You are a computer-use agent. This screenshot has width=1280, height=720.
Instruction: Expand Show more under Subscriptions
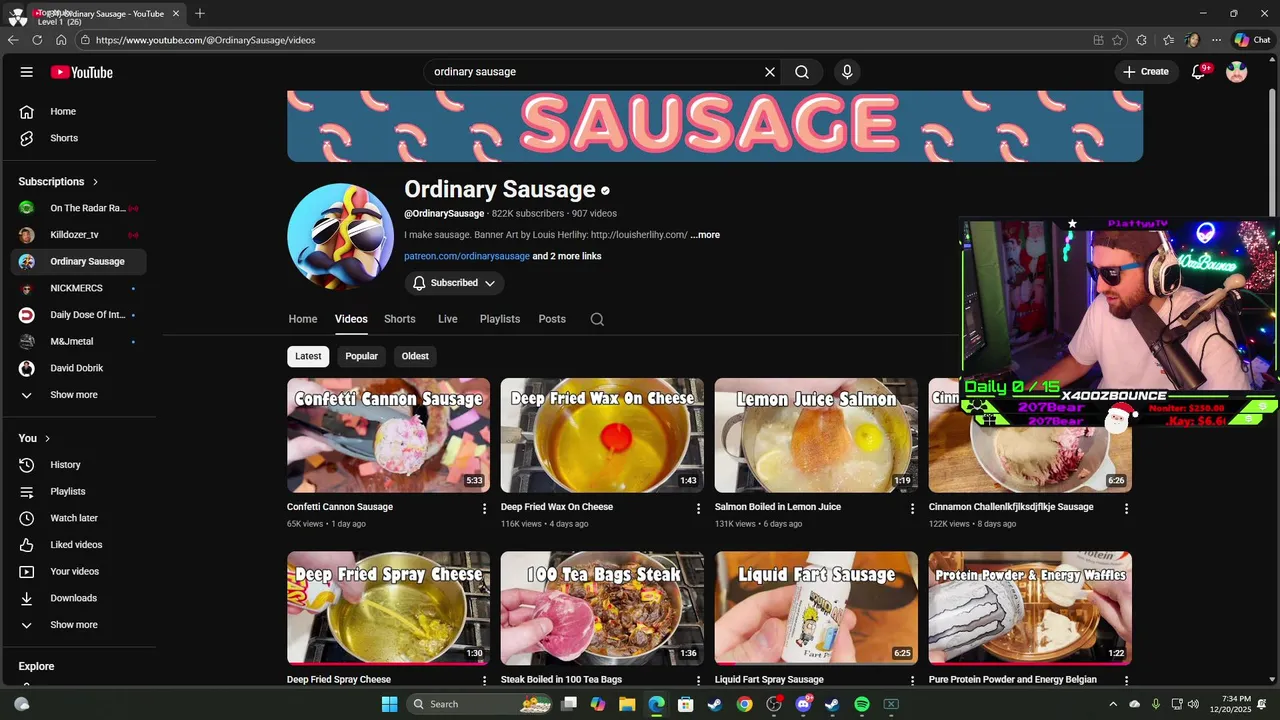78,395
